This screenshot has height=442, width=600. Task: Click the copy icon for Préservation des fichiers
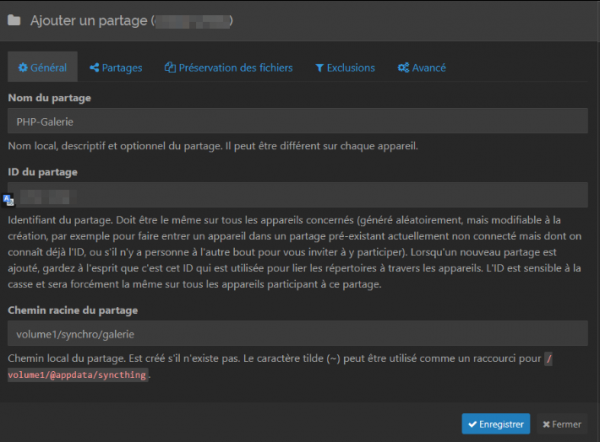point(170,68)
